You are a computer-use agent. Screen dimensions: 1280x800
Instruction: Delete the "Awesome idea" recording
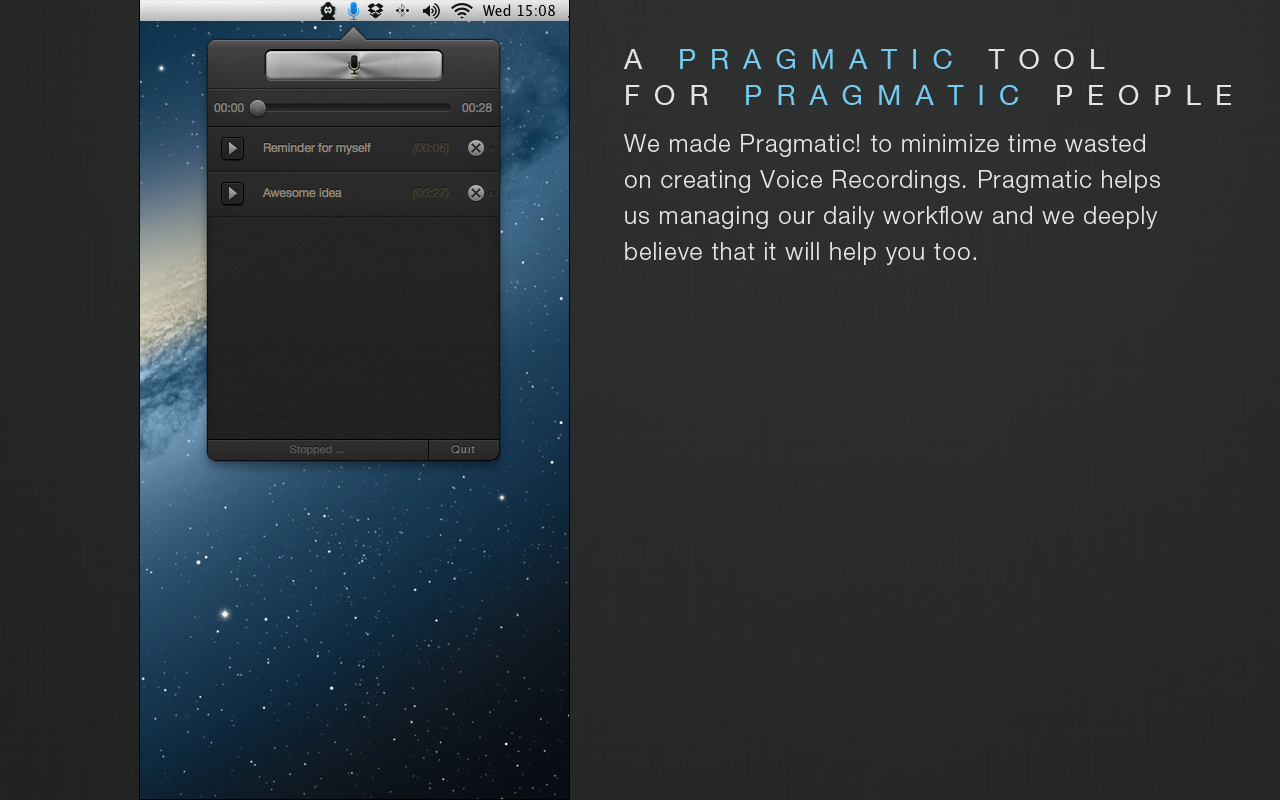coord(476,193)
